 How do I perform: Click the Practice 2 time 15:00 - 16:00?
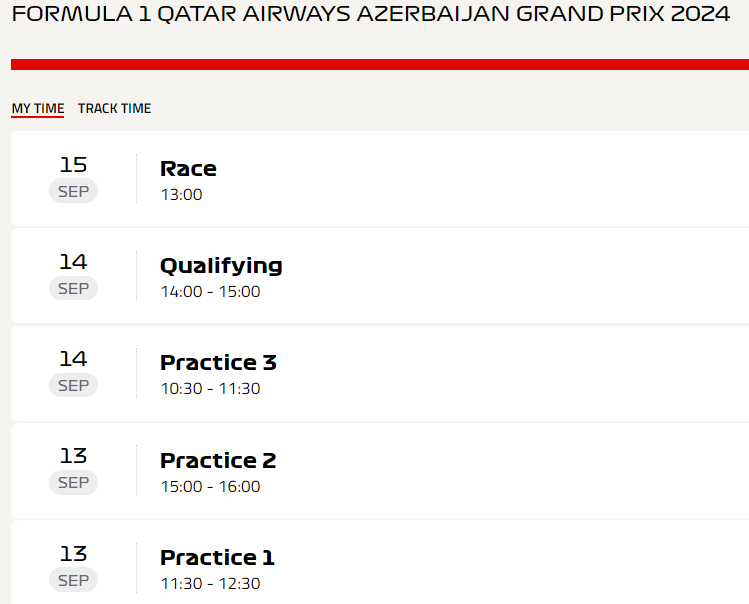(210, 486)
